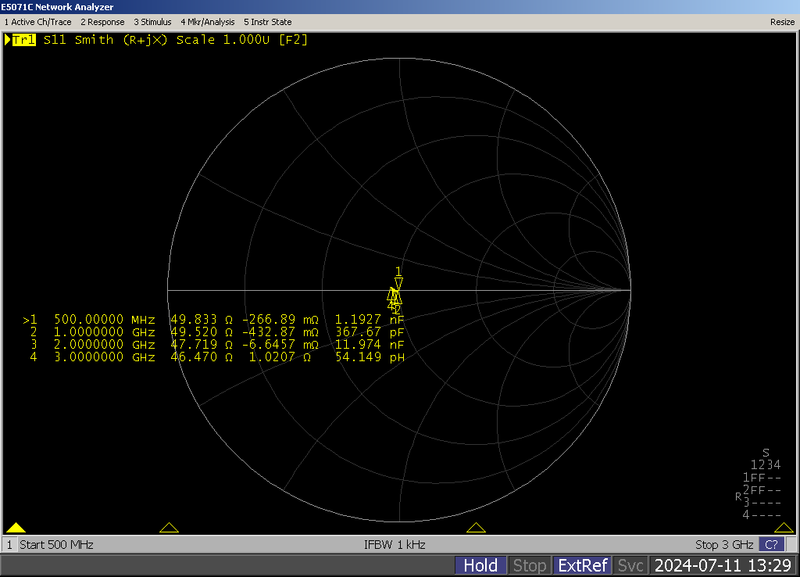Select marker 1 triangle on Smith chart

coord(398,283)
